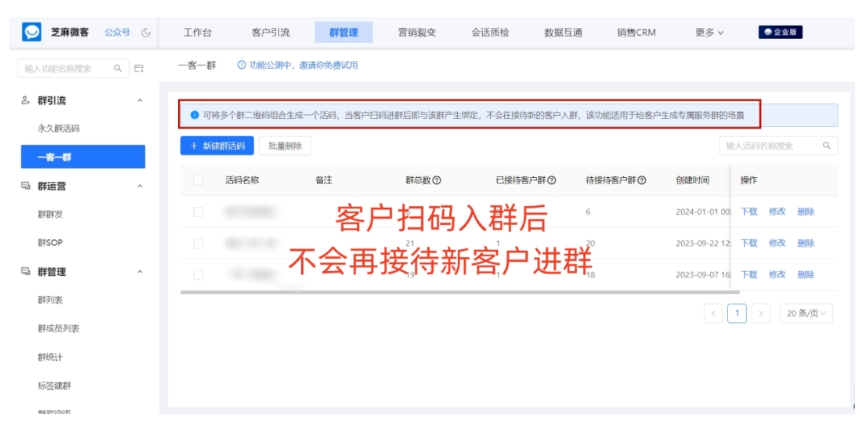Screen dimensions: 864x434
Task: Open the 更多 dropdown menu
Action: point(709,33)
